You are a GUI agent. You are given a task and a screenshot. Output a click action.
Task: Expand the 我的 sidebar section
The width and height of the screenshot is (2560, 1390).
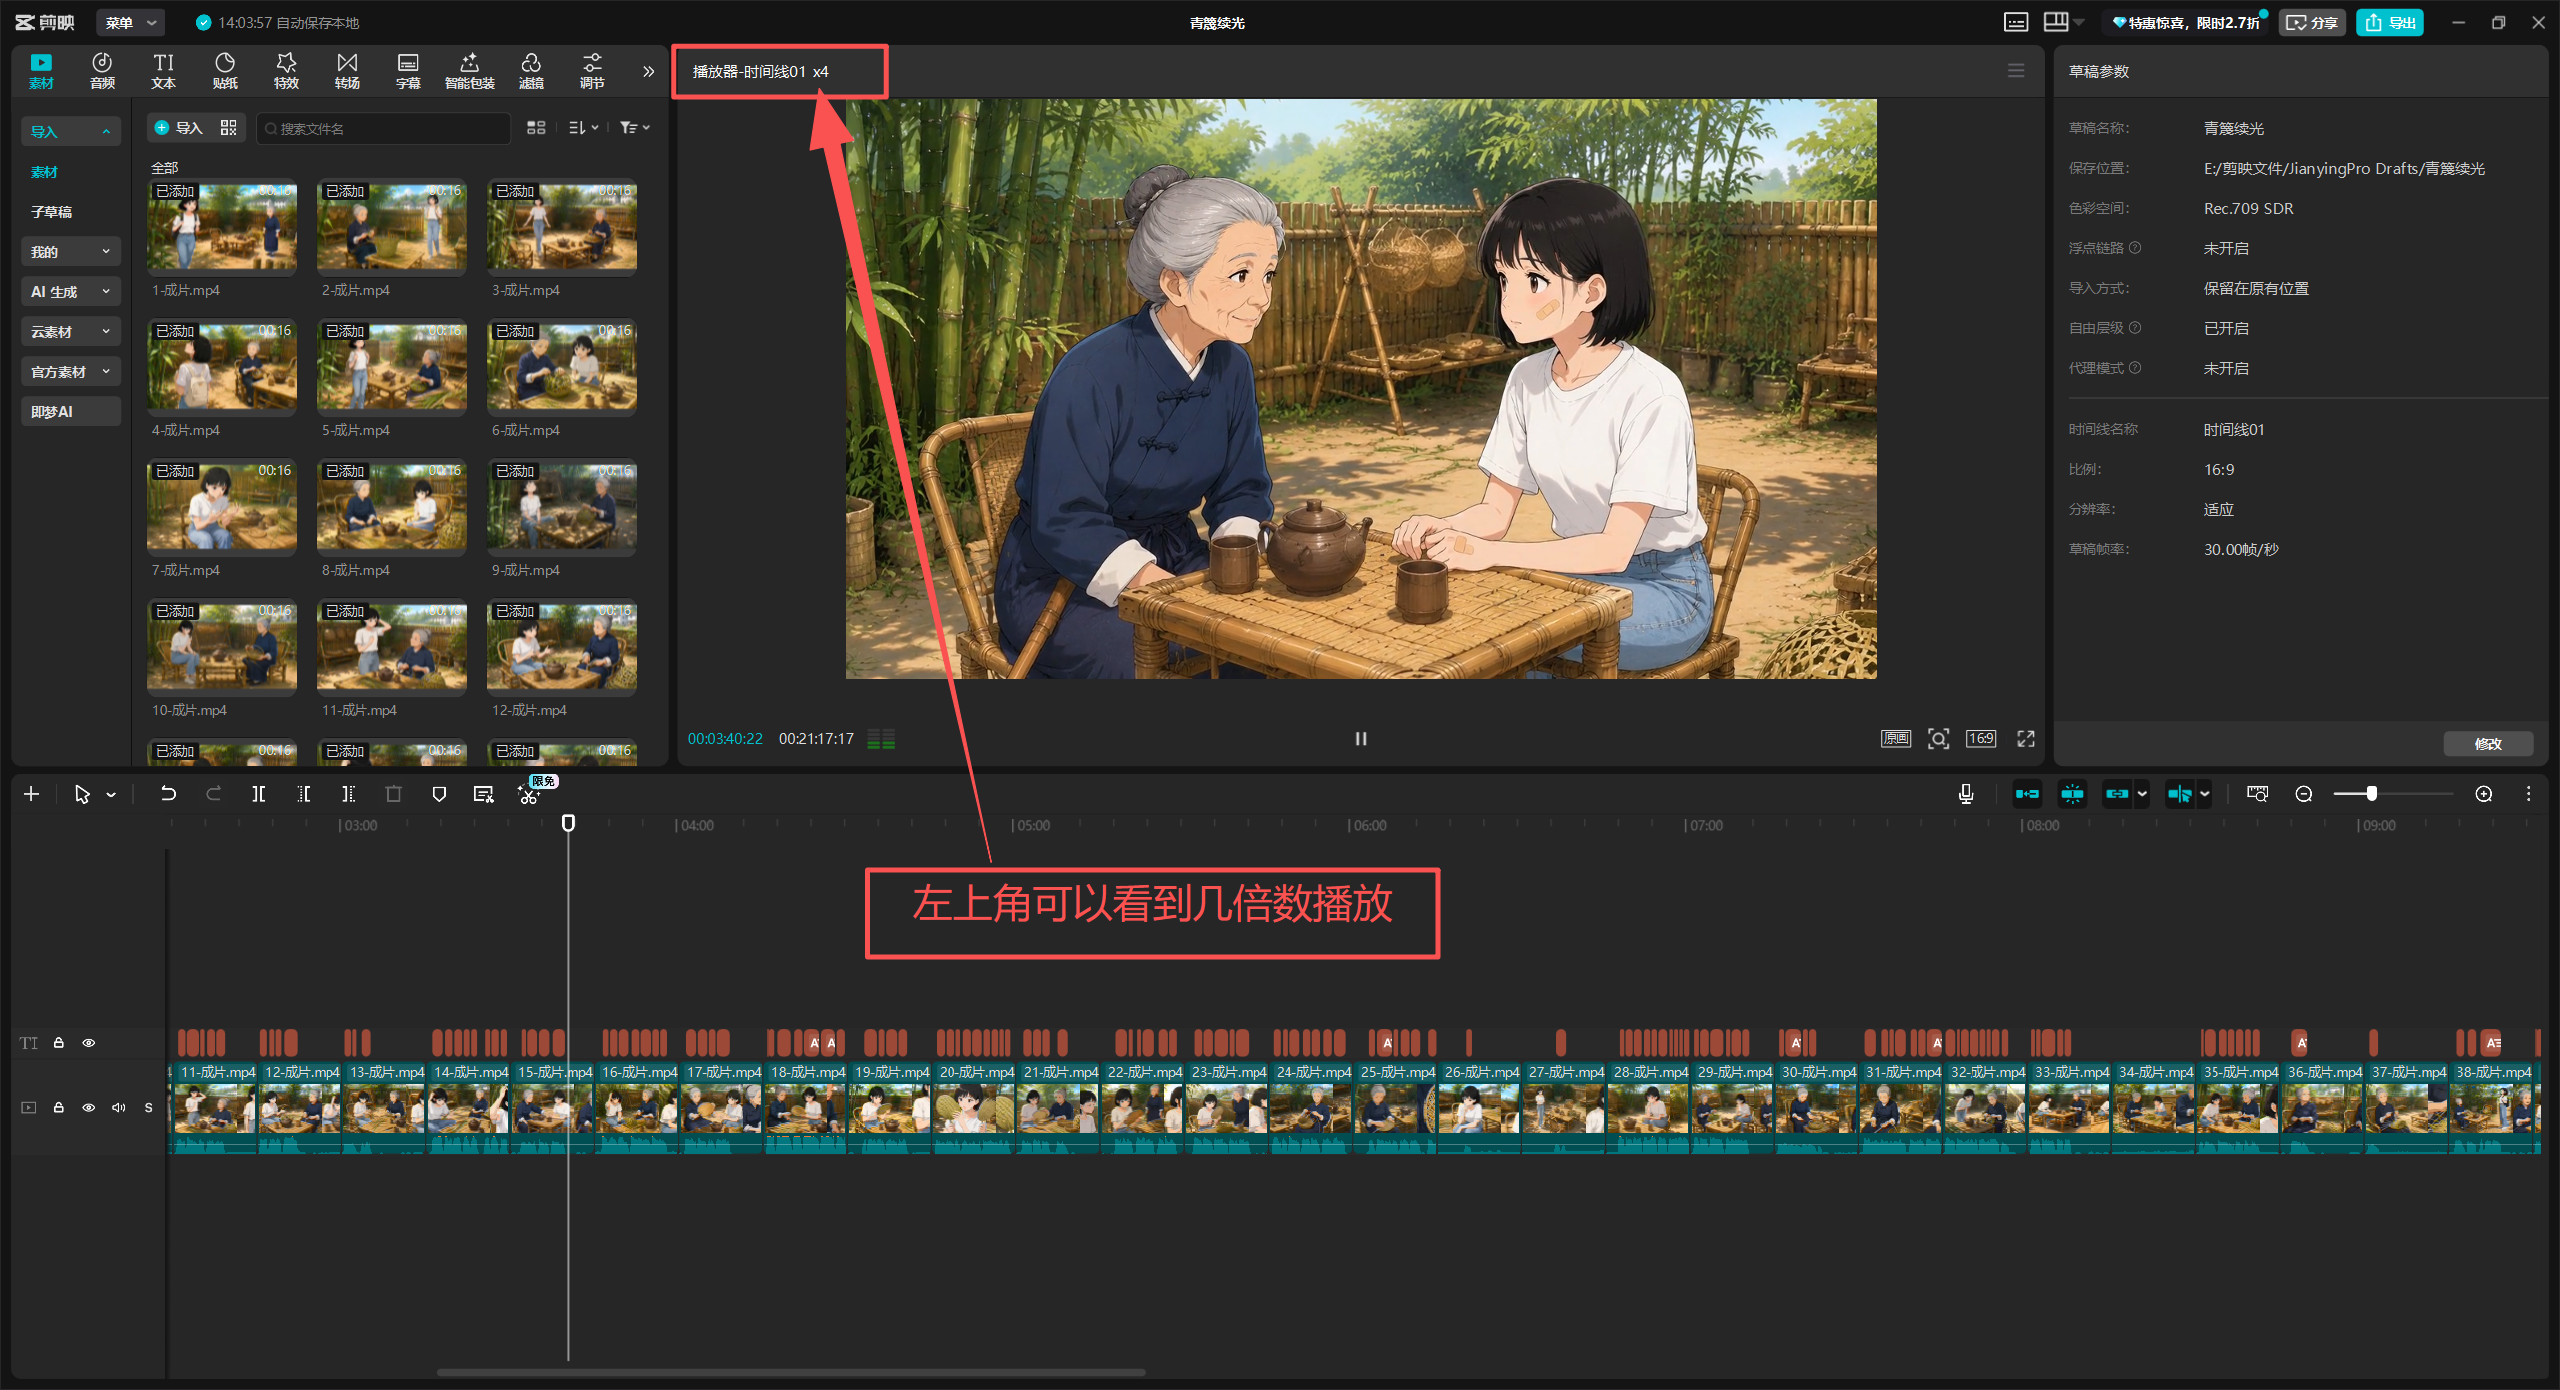tap(70, 252)
